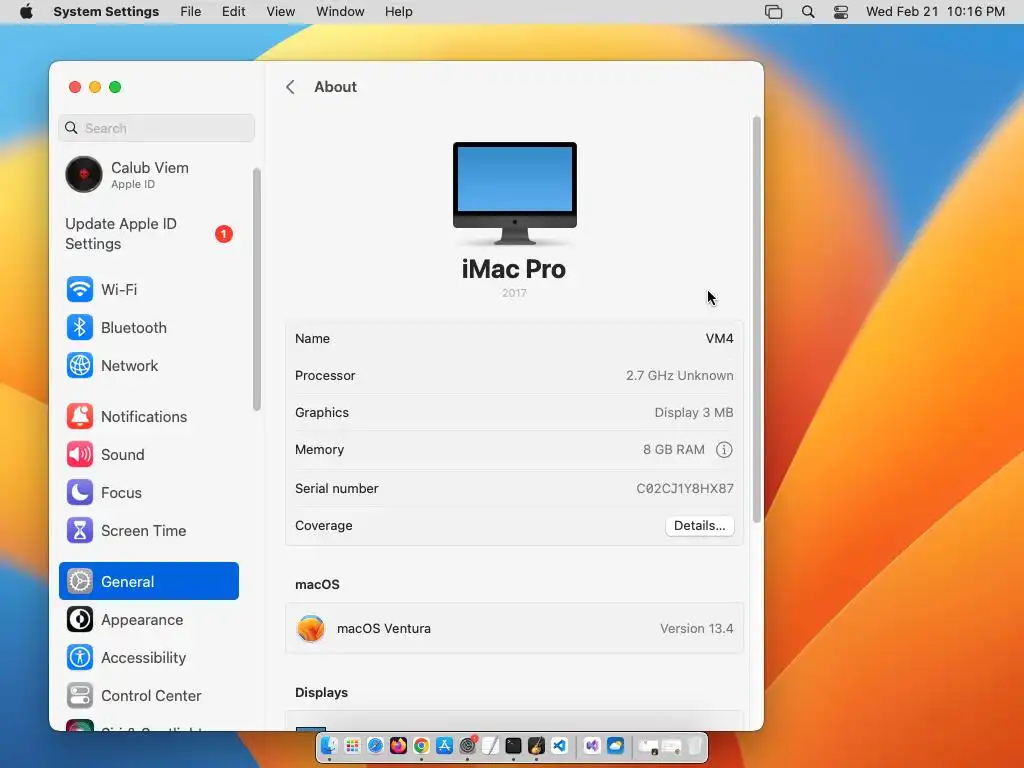The height and width of the screenshot is (768, 1024).
Task: Open the View menu
Action: [281, 11]
